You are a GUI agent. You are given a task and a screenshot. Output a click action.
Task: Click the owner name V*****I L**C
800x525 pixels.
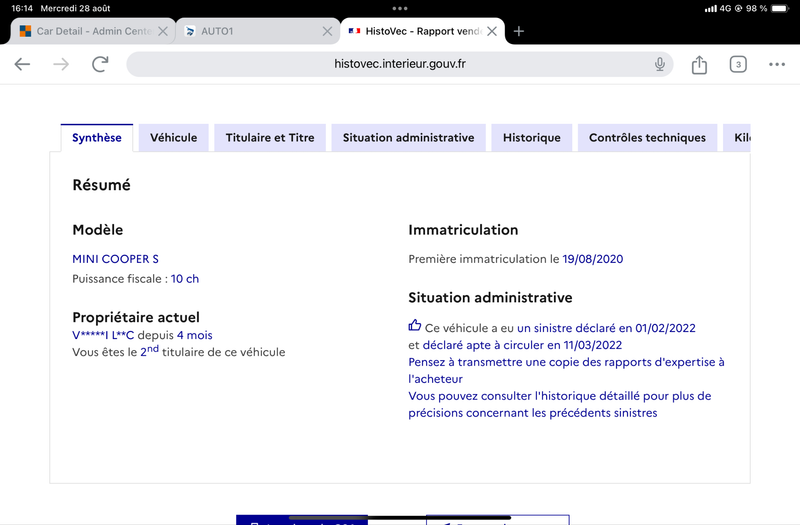click(103, 335)
